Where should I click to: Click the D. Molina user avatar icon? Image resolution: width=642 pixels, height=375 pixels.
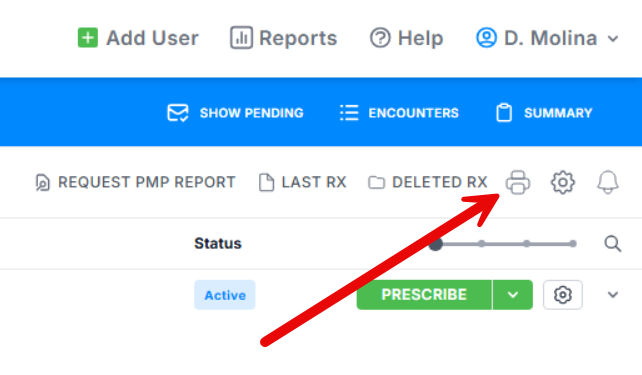tap(486, 38)
